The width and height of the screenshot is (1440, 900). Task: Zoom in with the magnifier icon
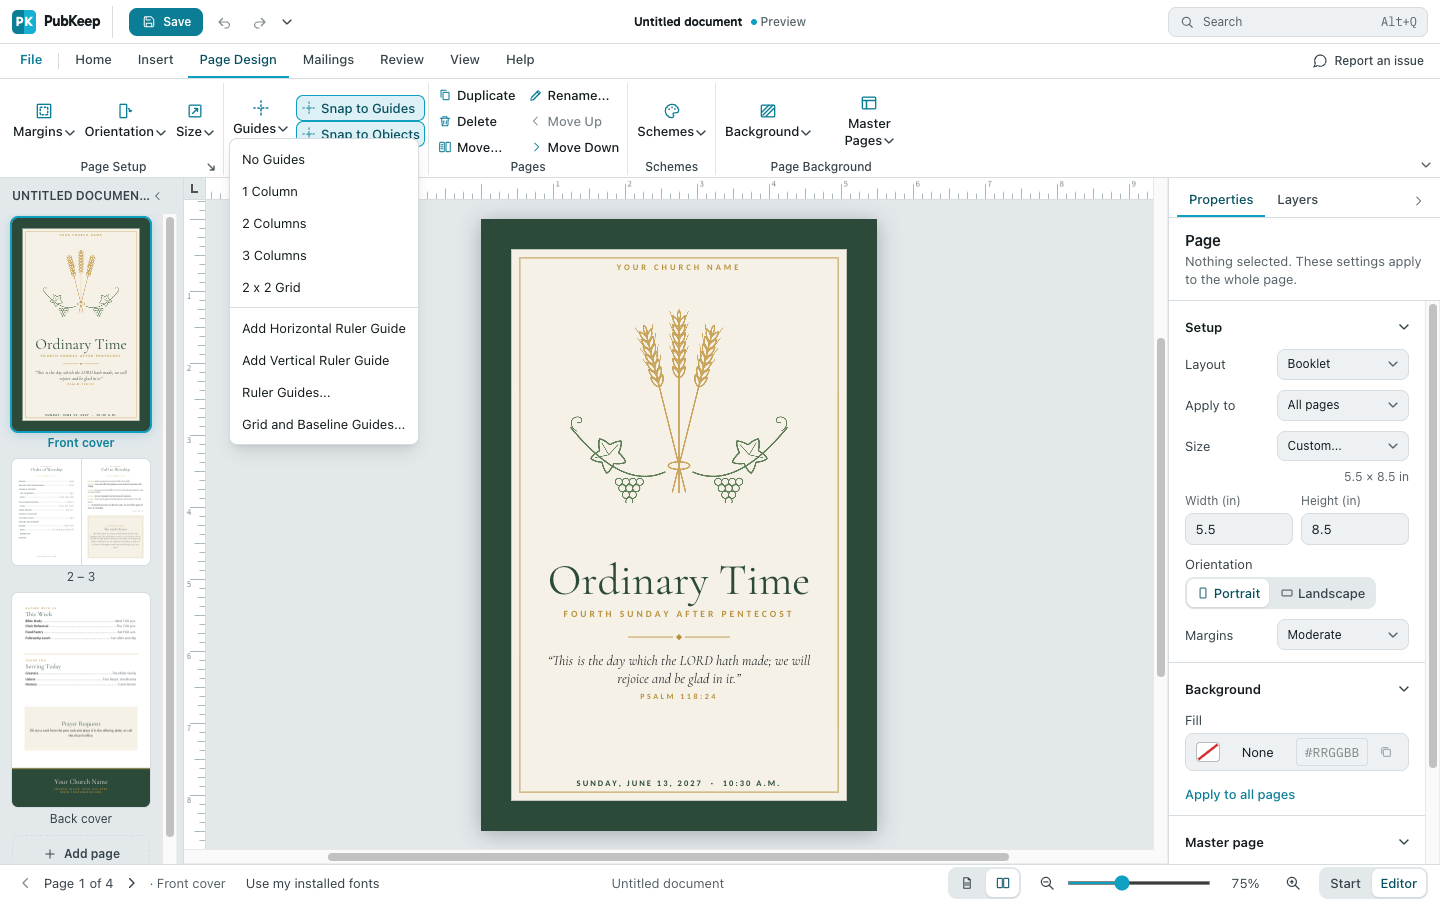1293,883
